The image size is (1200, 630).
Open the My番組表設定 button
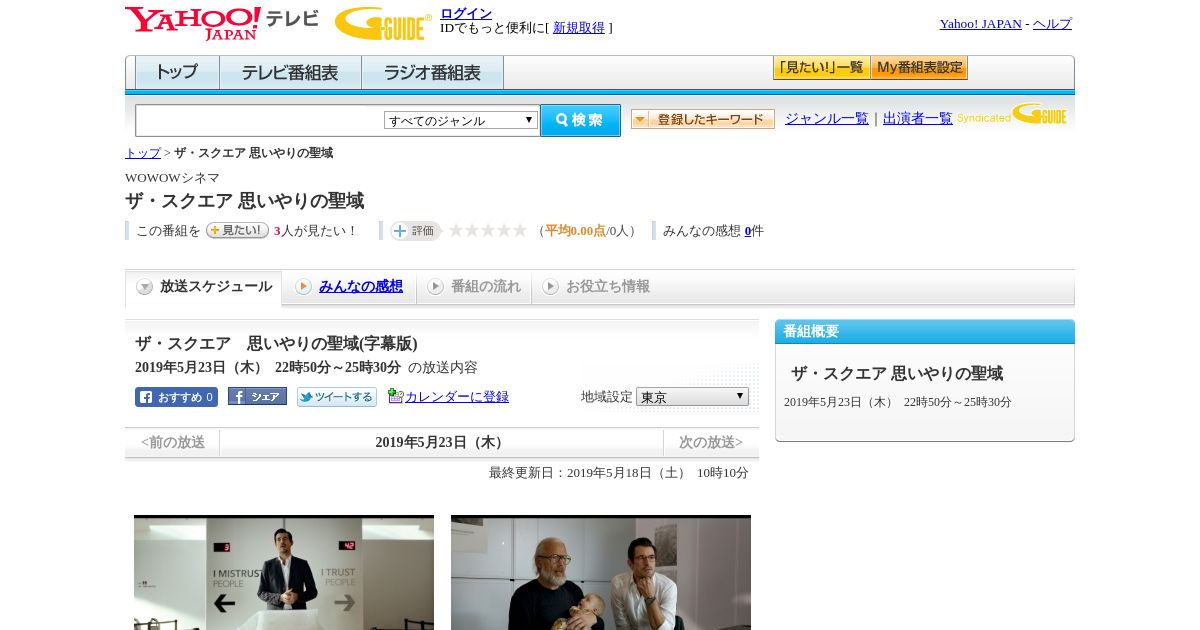click(x=919, y=68)
